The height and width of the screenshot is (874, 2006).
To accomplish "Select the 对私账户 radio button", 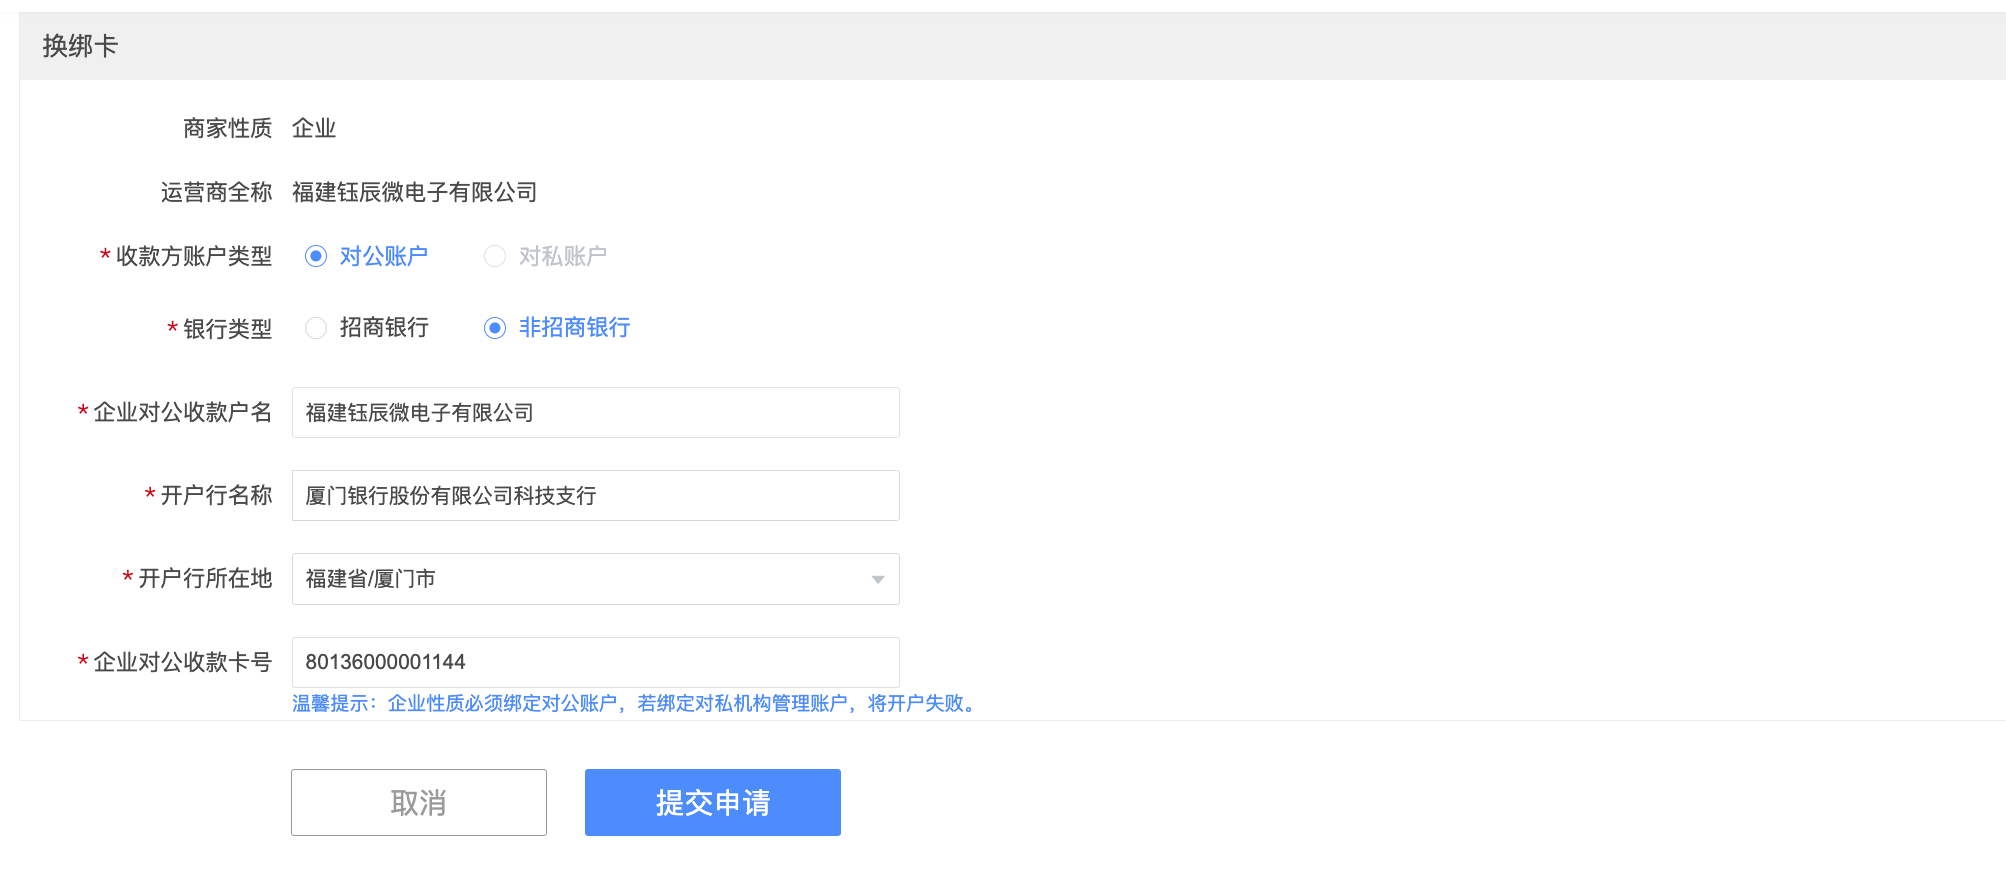I will 495,256.
